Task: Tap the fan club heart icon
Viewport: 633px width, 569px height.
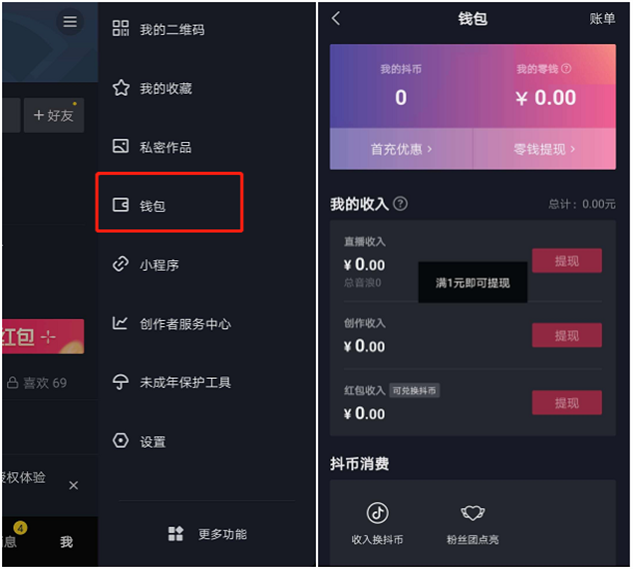Action: tap(473, 513)
